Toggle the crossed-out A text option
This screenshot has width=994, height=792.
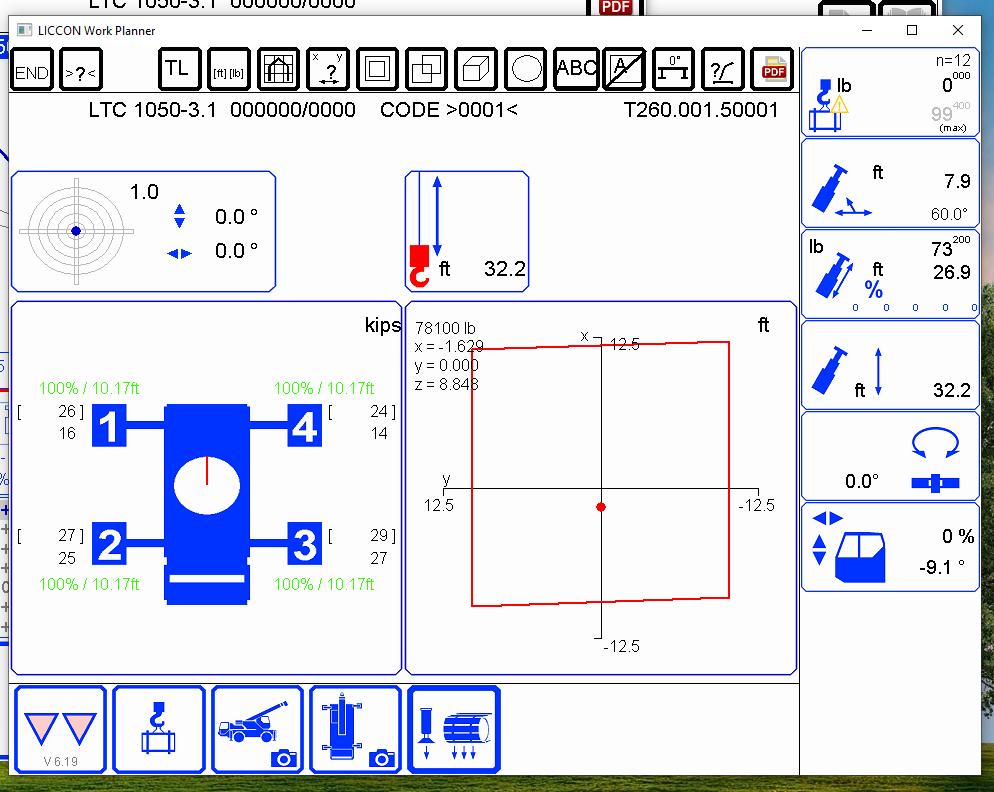pos(624,69)
